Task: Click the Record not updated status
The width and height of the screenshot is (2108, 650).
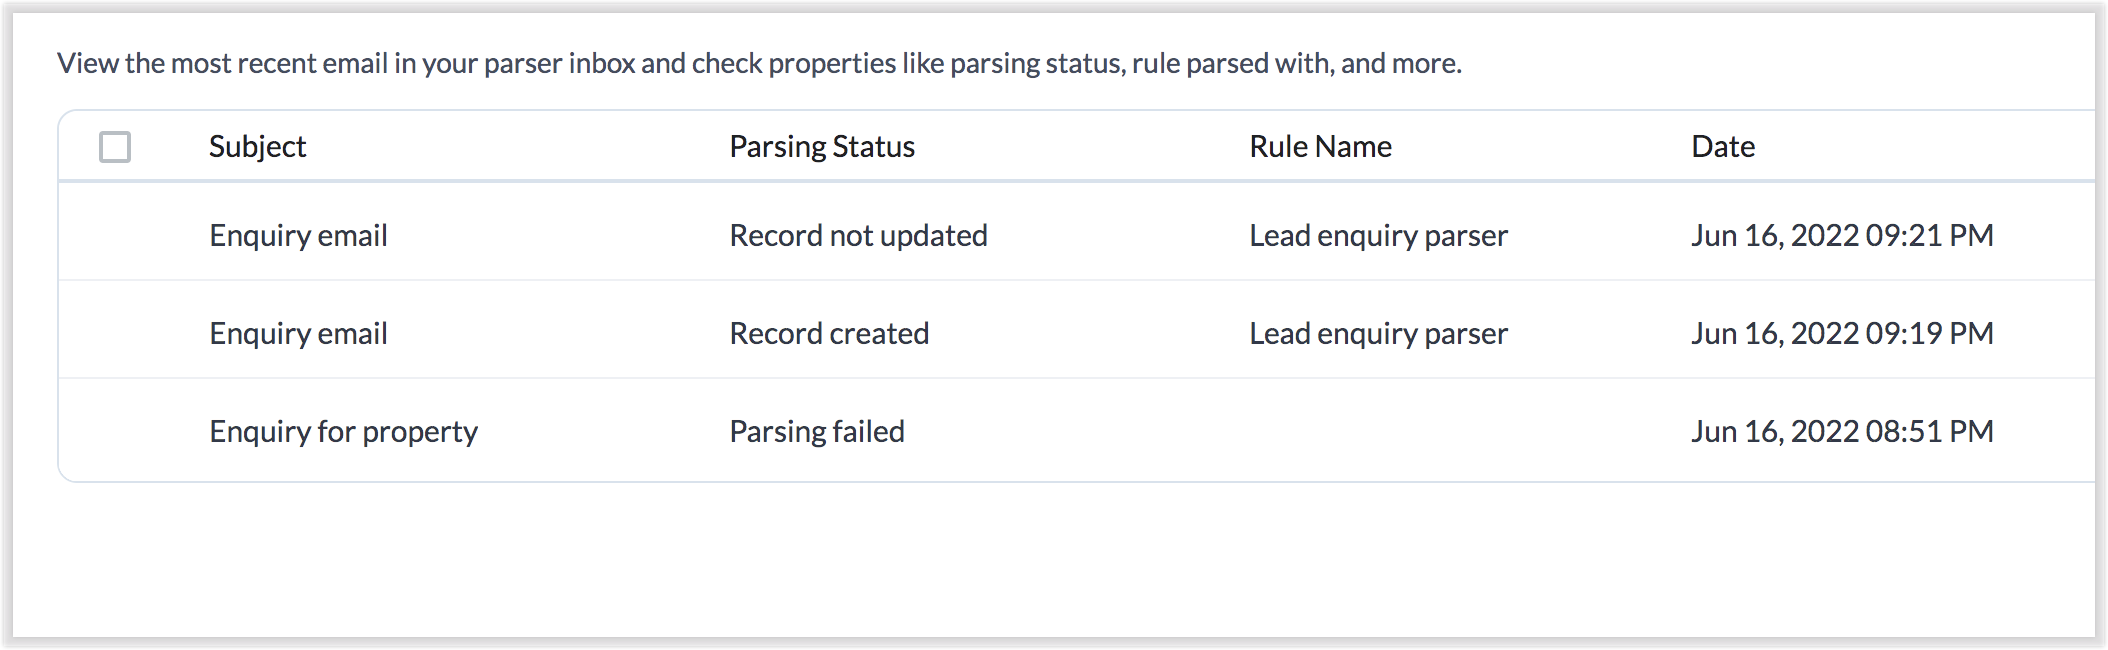Action: [x=858, y=236]
